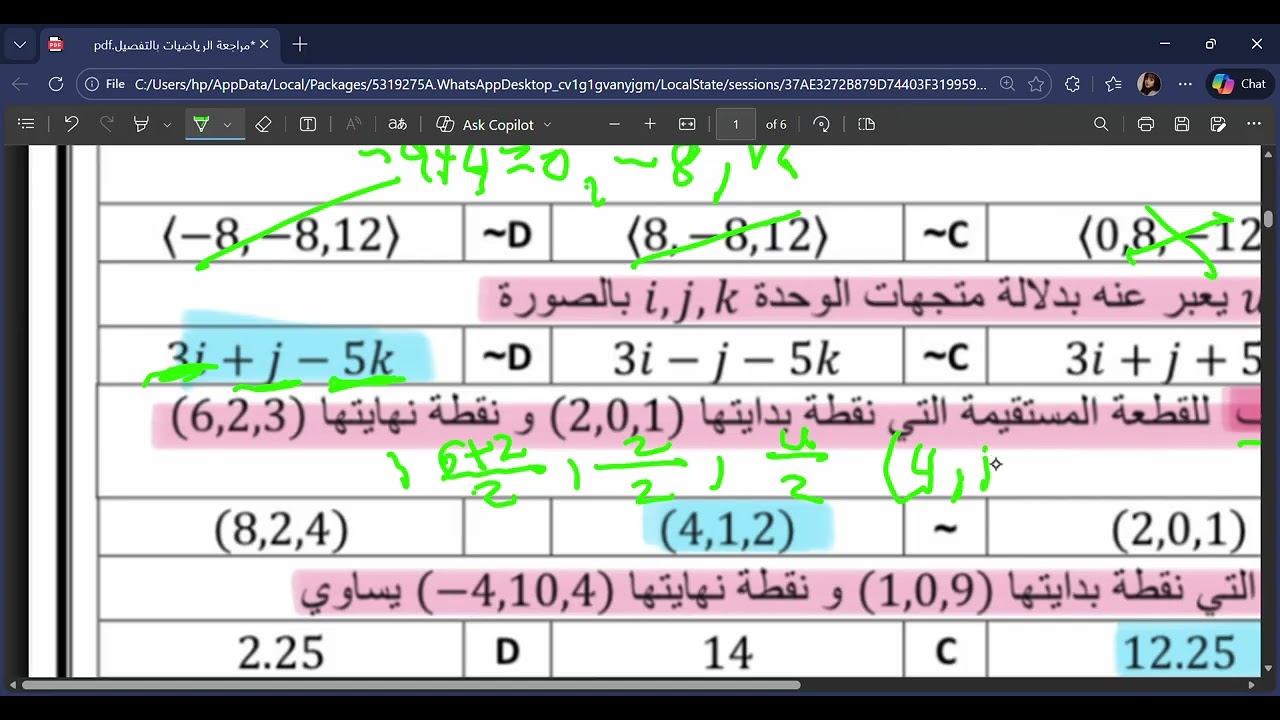Open the tab actions menu chevron
Viewport: 1280px width, 720px height.
click(20, 44)
